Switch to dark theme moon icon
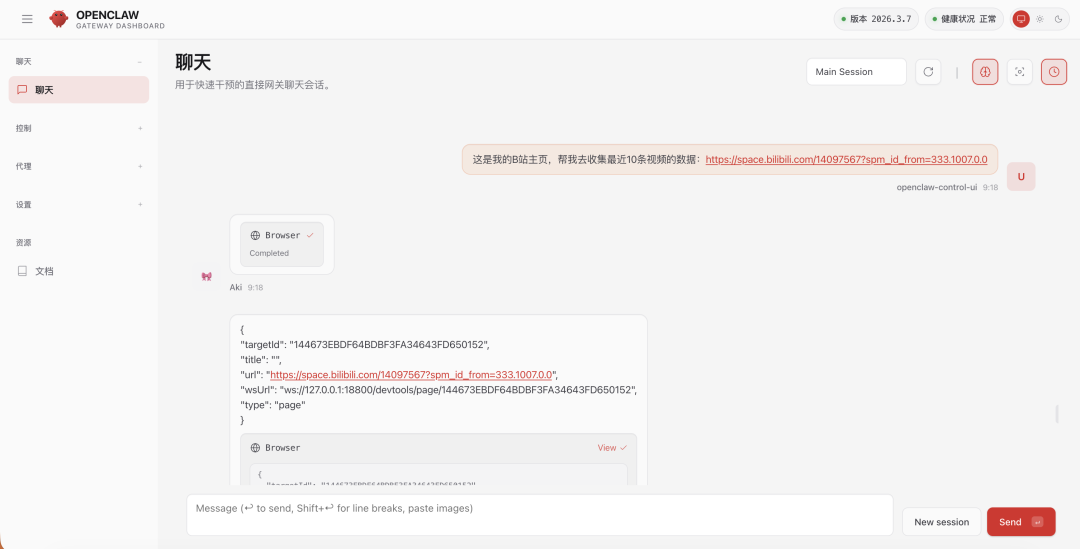 (x=1059, y=19)
